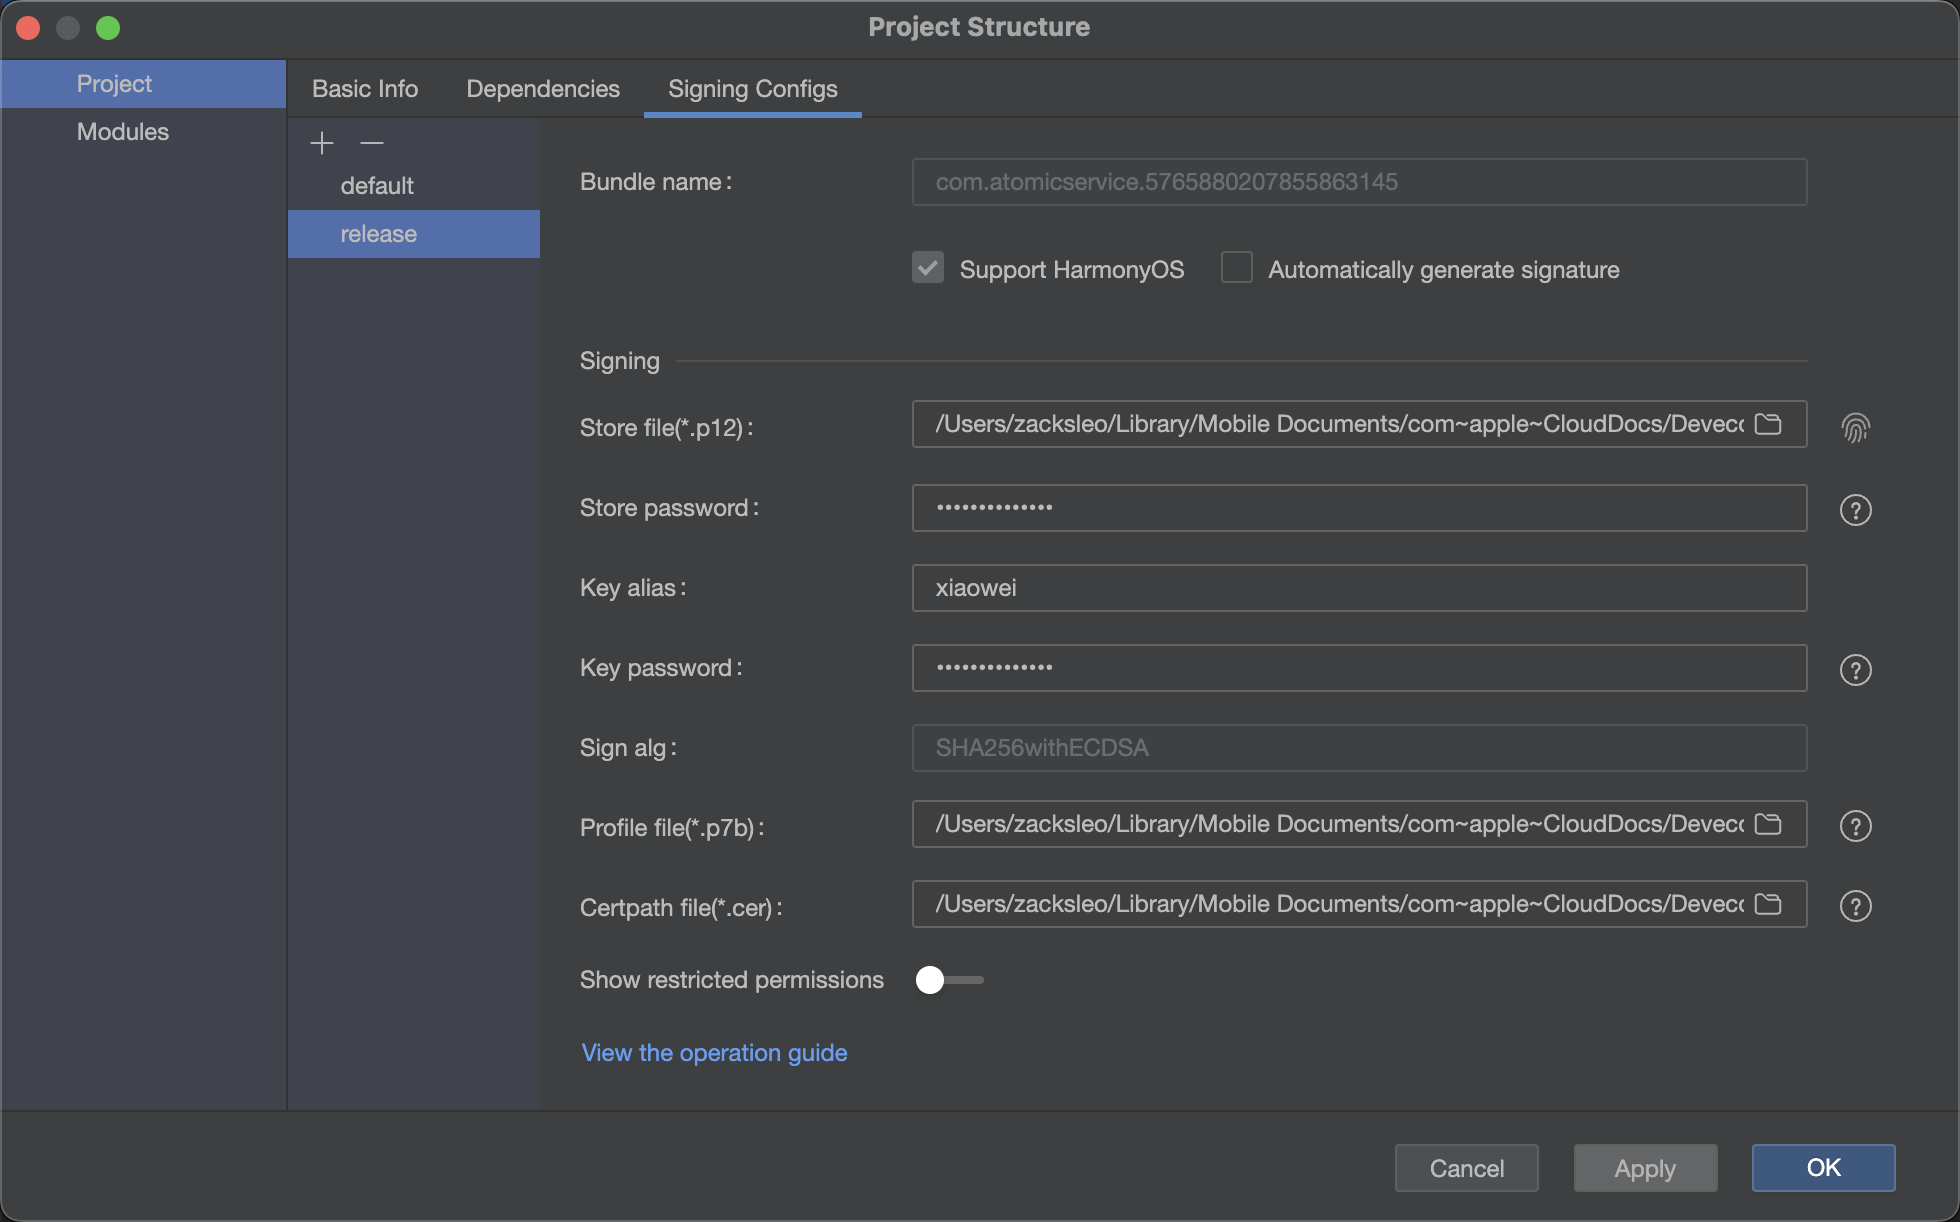Browse folder for Store file p12

click(x=1768, y=424)
